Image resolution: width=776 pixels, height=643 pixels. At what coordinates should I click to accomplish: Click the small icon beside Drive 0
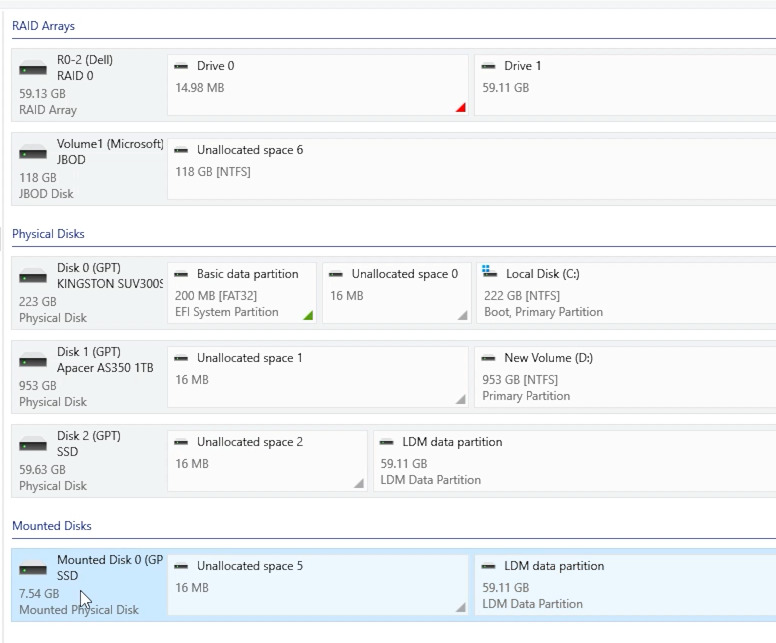[181, 66]
